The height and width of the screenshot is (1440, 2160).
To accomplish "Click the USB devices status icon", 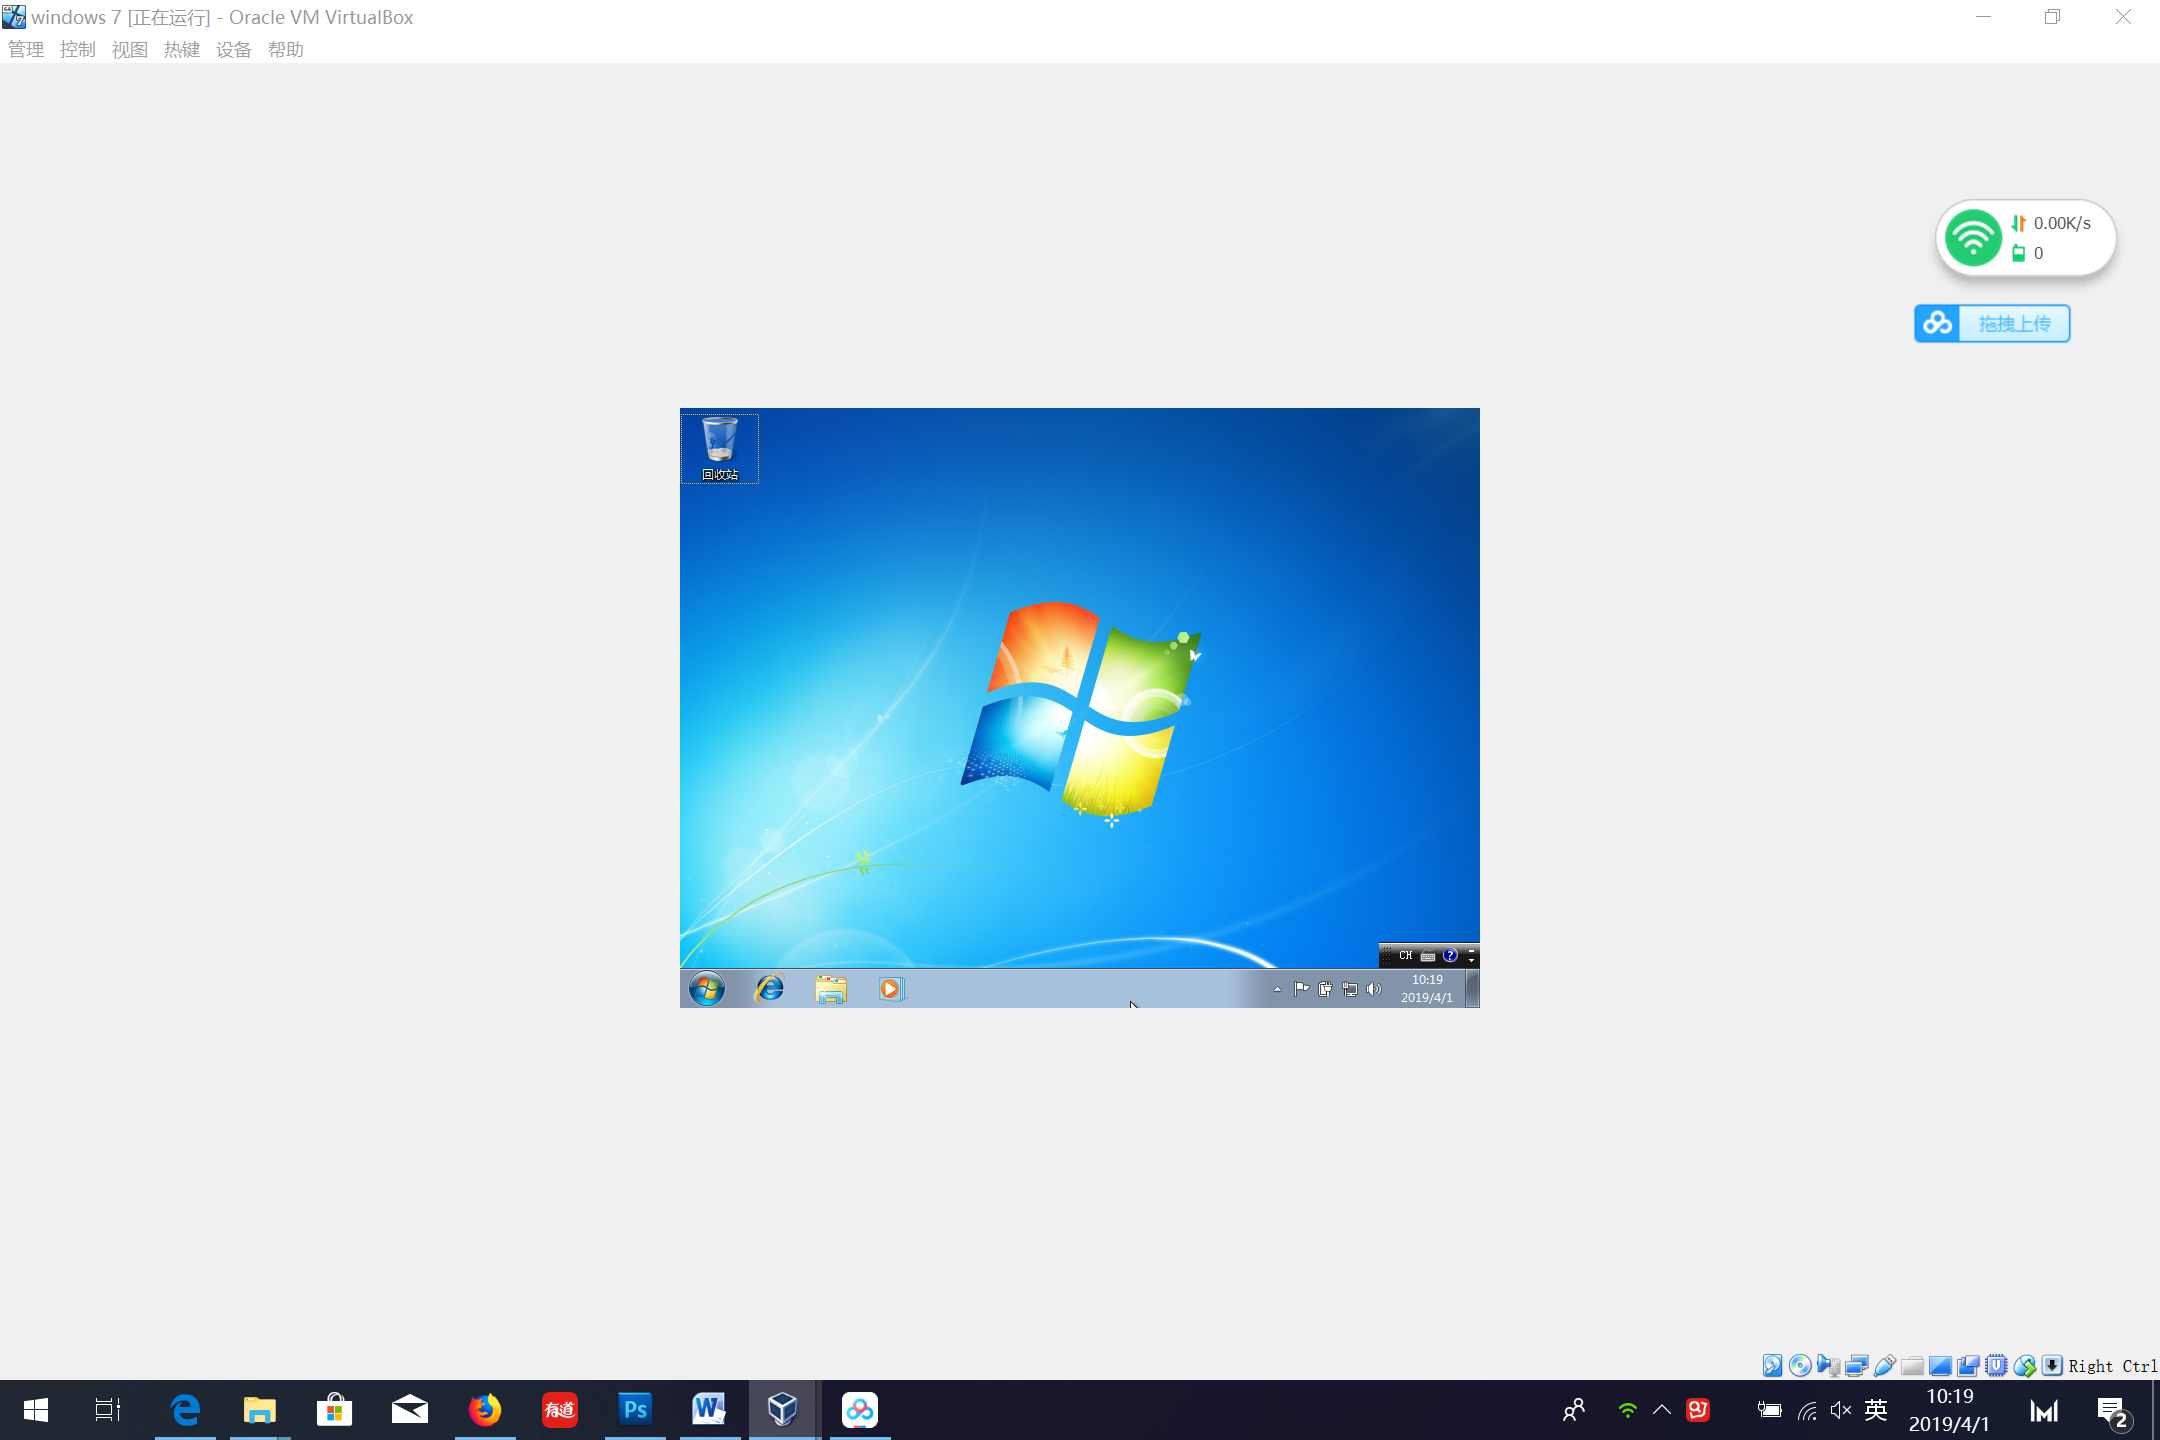I will (x=1884, y=1365).
